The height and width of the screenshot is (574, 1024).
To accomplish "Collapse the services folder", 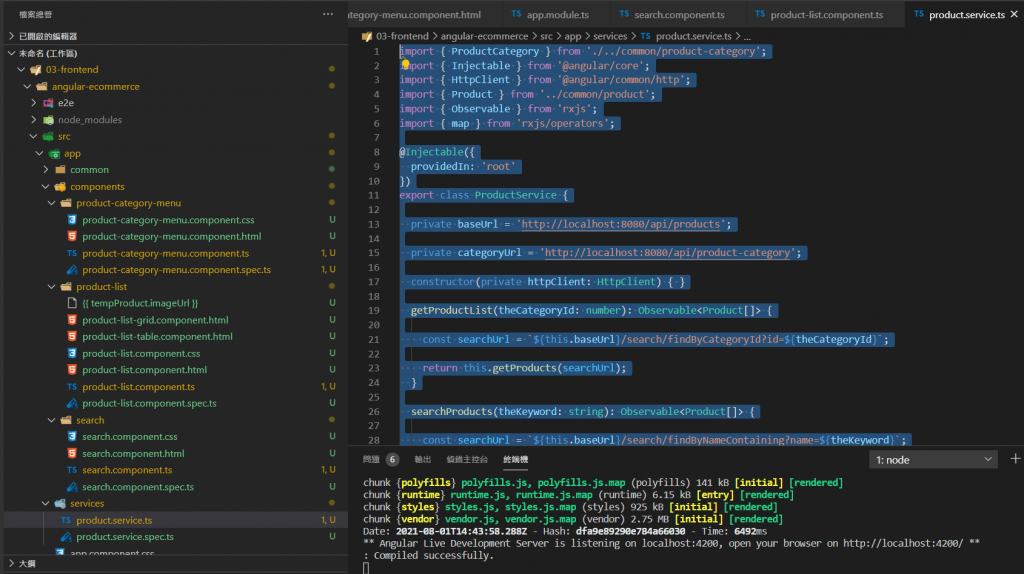I will (x=47, y=503).
